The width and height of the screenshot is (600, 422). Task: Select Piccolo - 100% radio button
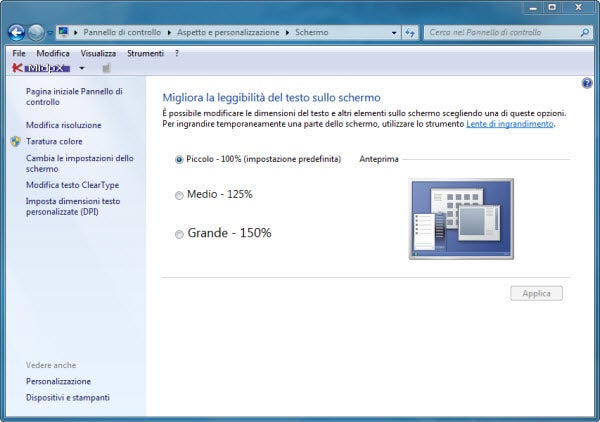tap(179, 160)
